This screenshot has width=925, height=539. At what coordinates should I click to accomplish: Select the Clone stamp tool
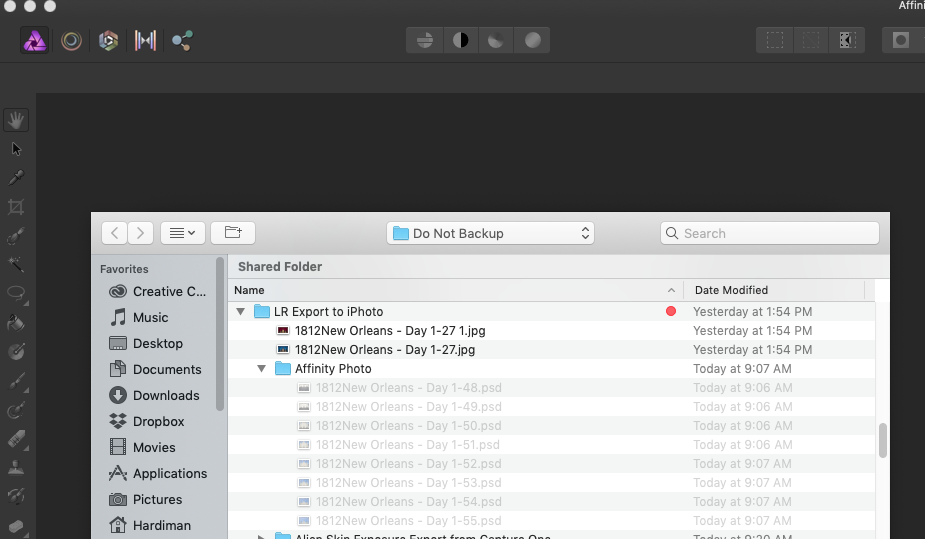pos(16,468)
